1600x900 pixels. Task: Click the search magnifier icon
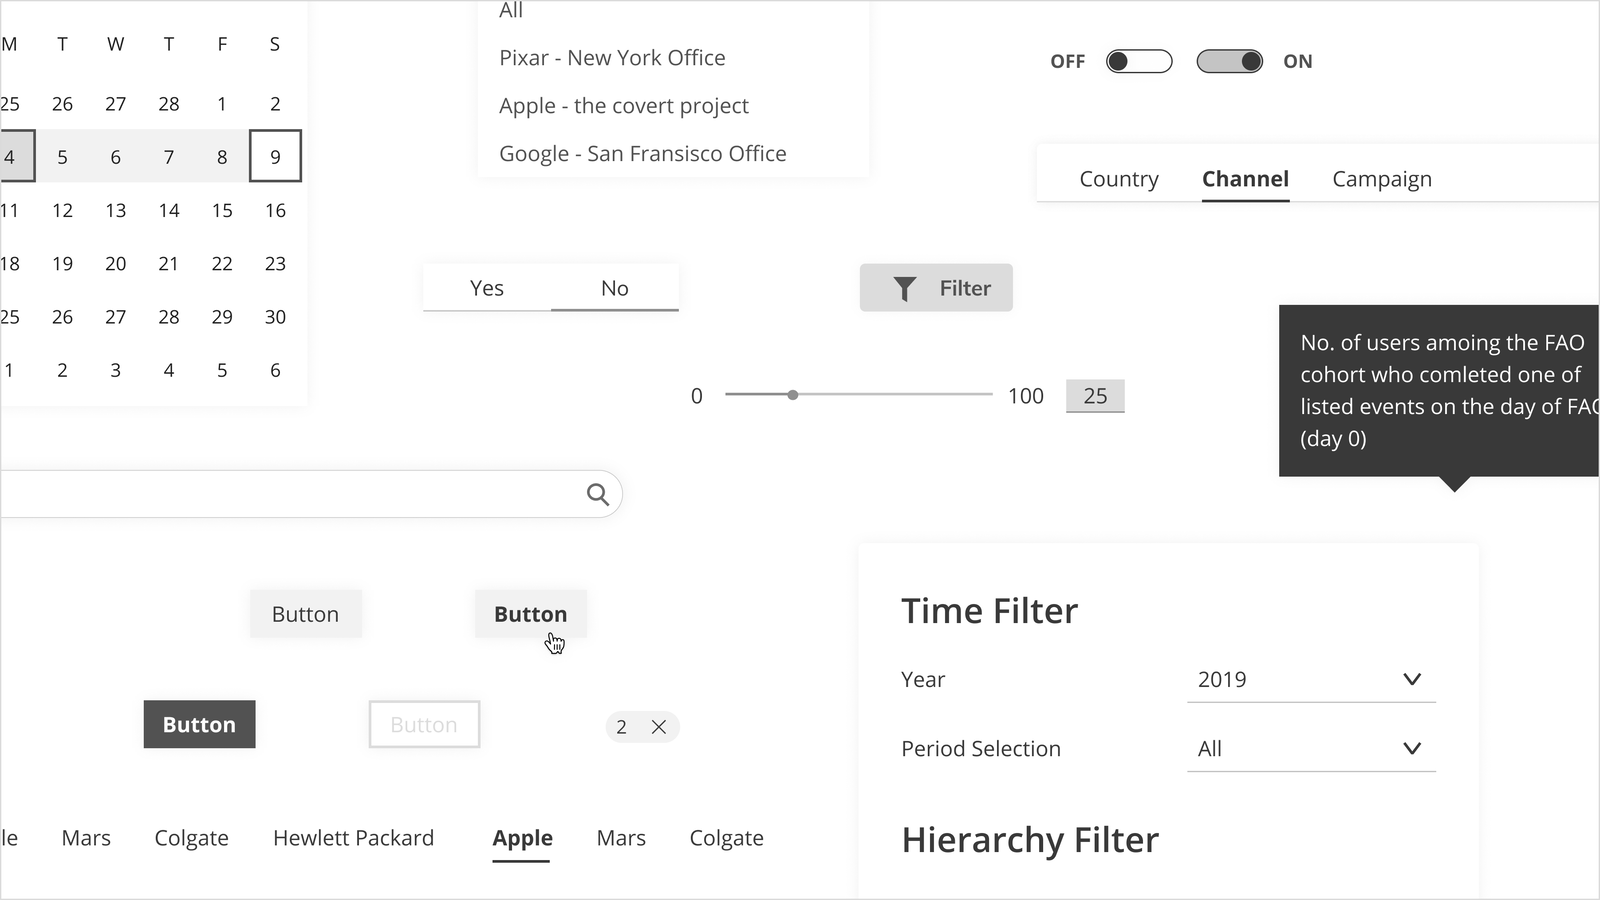[x=598, y=494]
